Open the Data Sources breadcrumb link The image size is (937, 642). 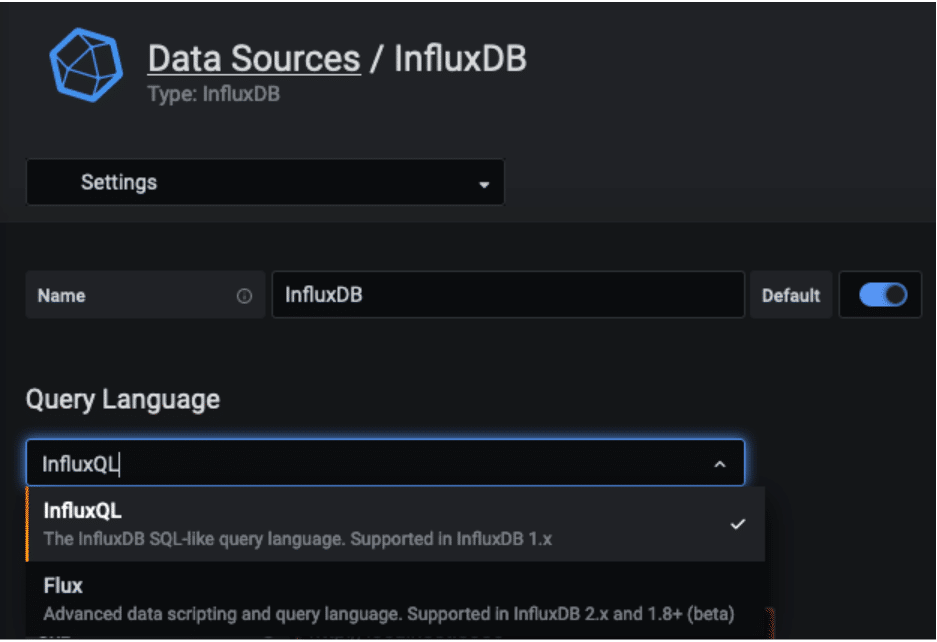tap(252, 58)
